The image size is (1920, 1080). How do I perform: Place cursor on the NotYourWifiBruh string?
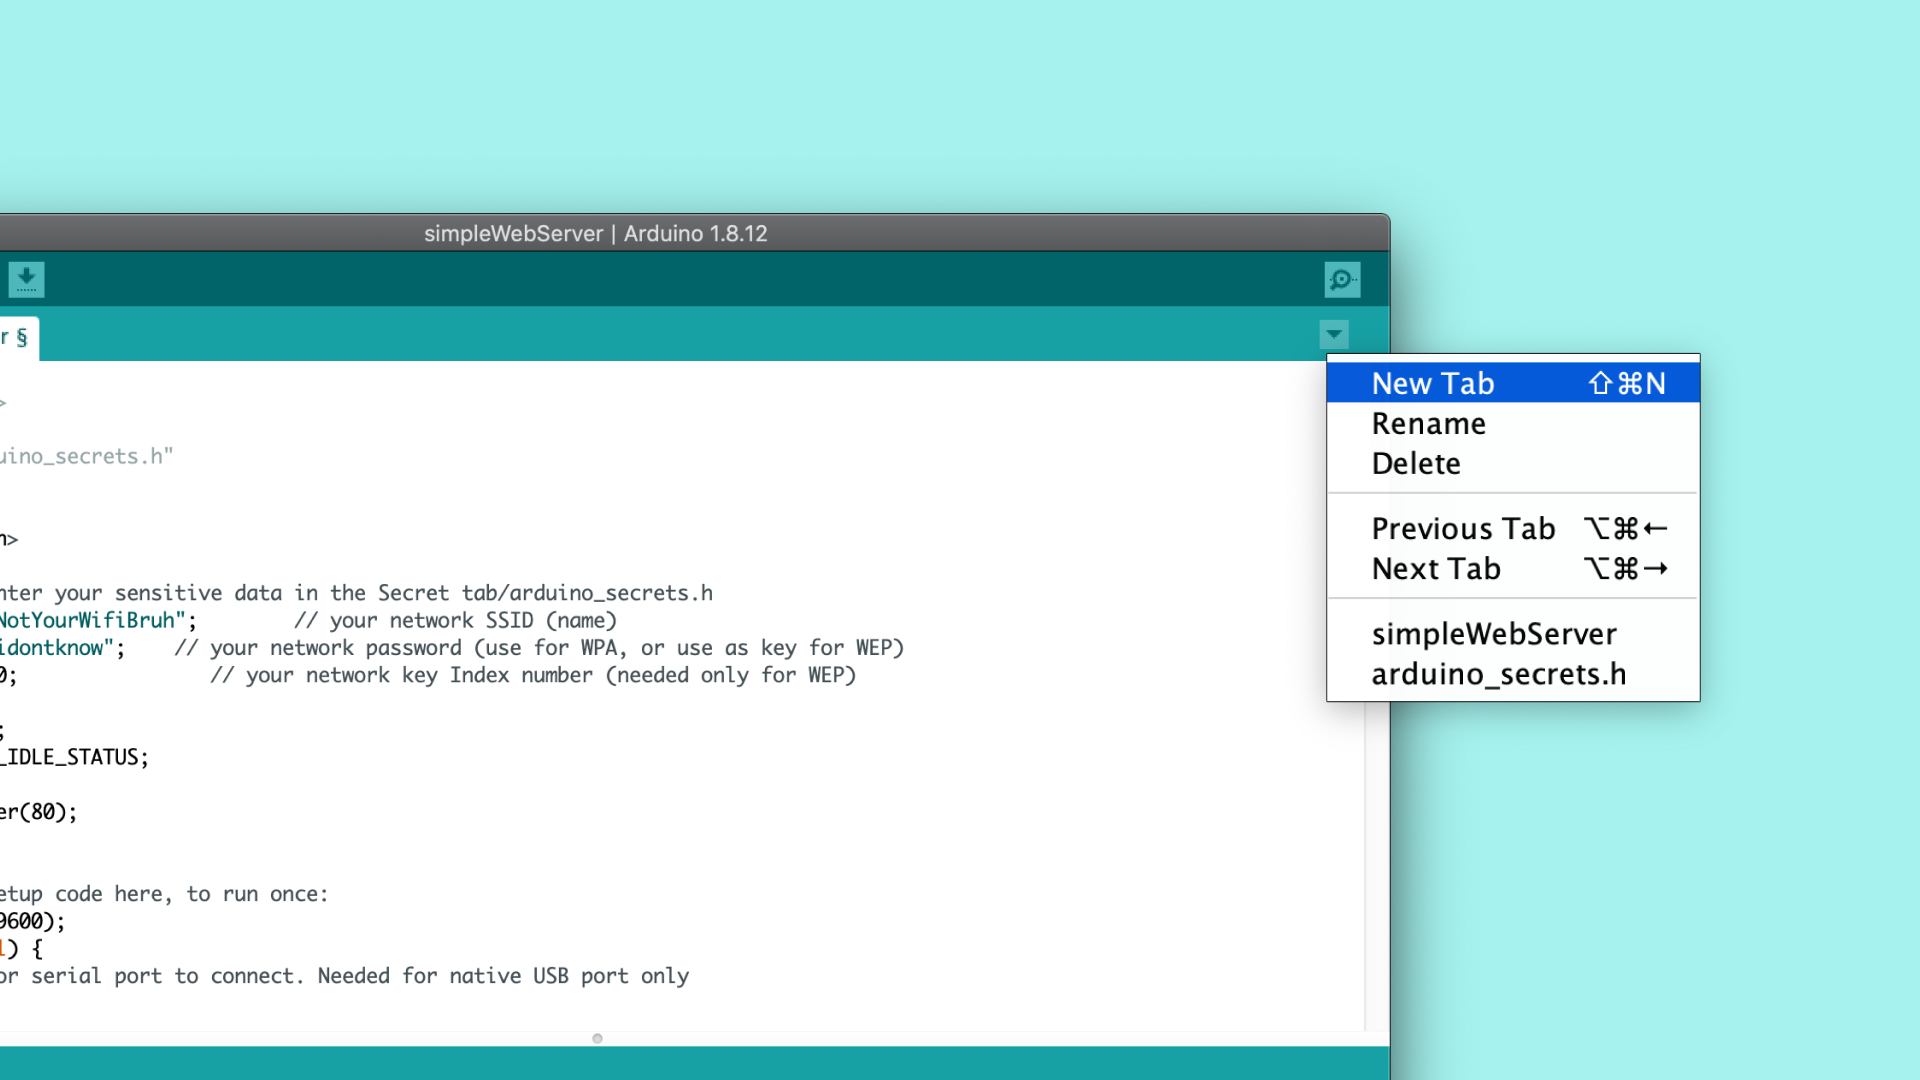point(90,620)
